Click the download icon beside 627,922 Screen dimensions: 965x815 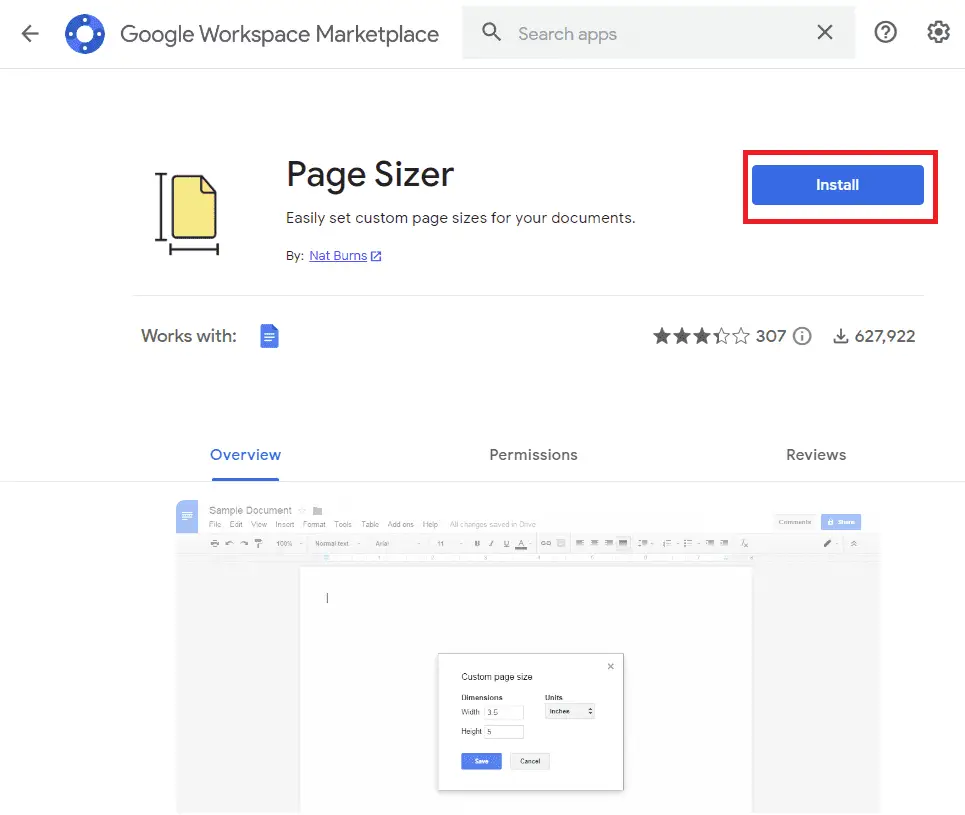841,336
